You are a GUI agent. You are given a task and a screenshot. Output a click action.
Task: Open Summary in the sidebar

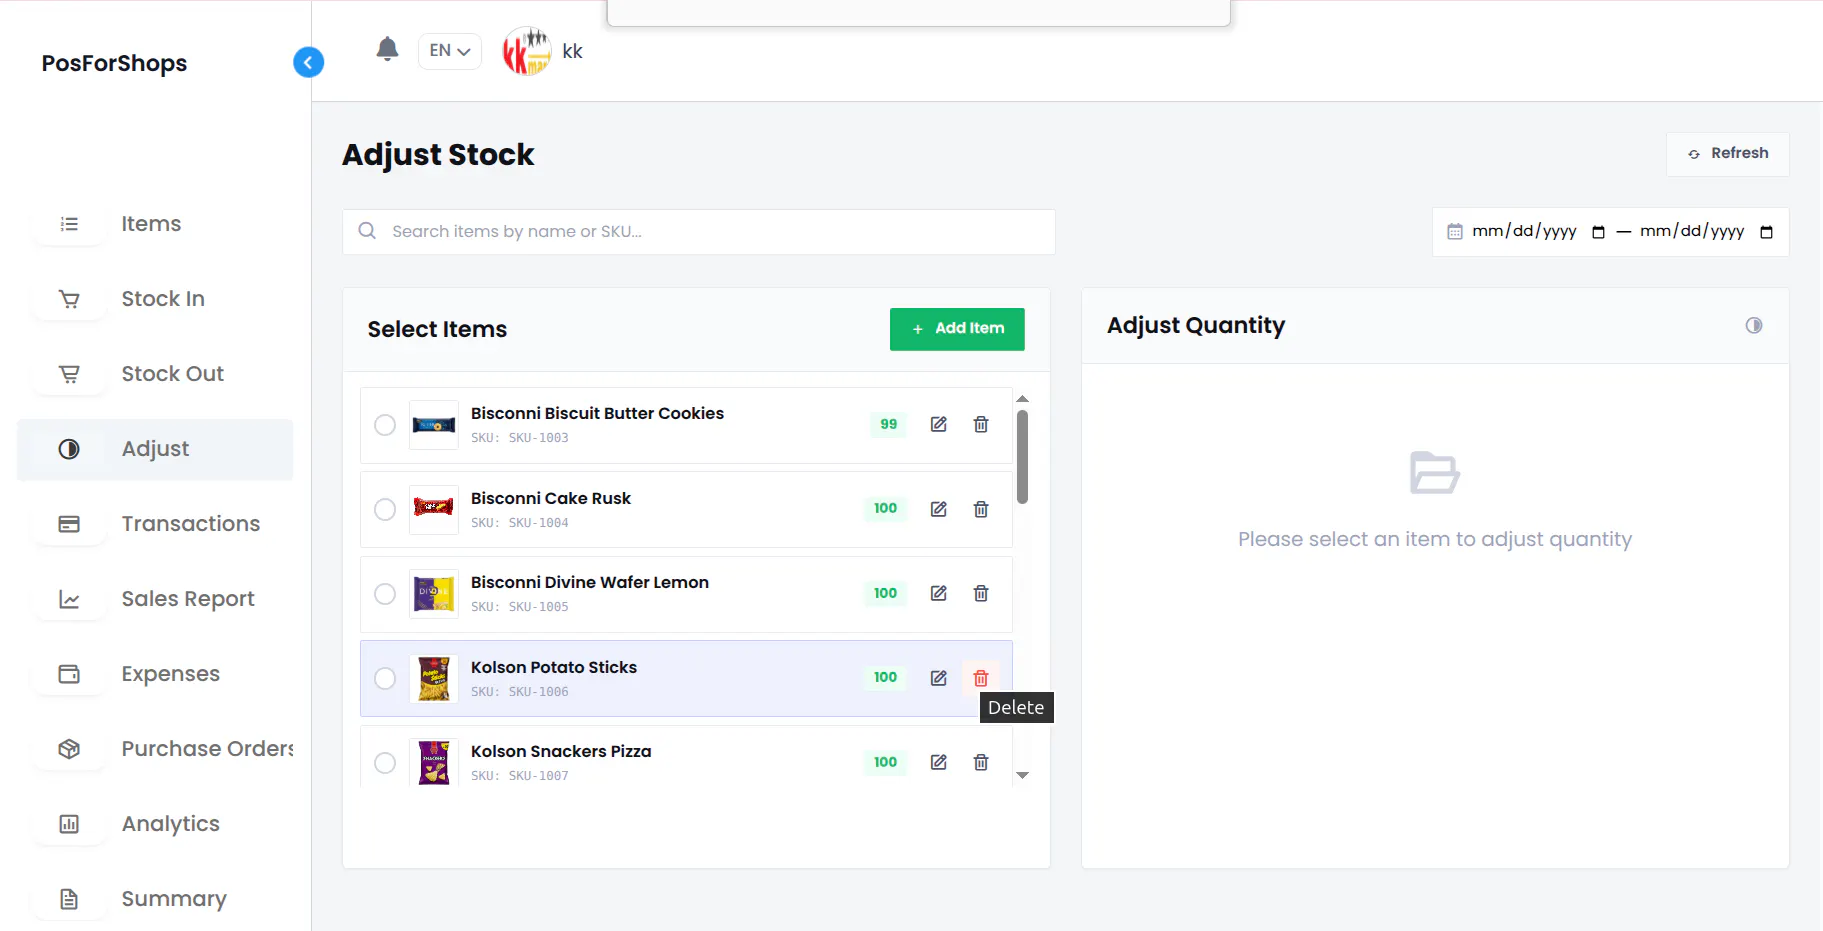pyautogui.click(x=155, y=899)
